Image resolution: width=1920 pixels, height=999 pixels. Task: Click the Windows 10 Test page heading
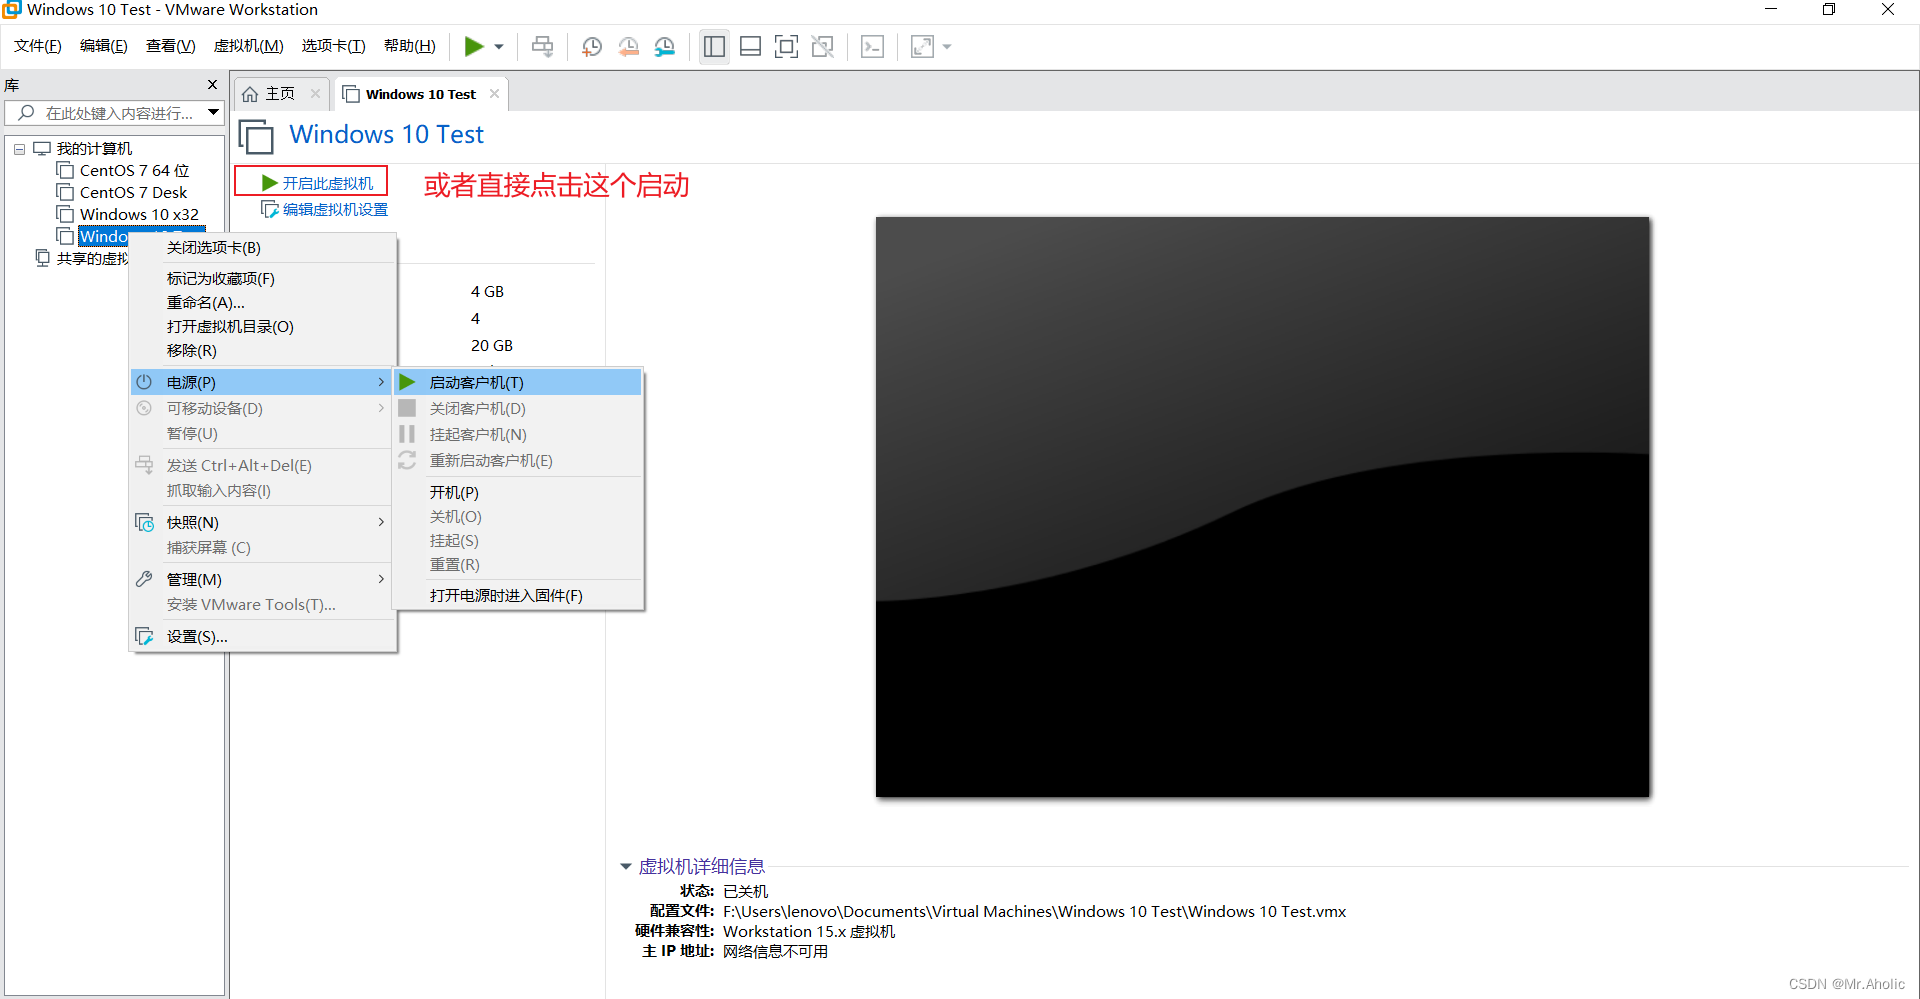pyautogui.click(x=386, y=134)
